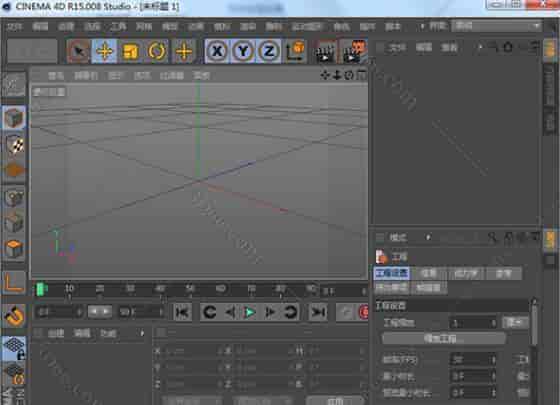The image size is (560, 405).
Task: Jump to previous keyframe
Action: coord(210,312)
